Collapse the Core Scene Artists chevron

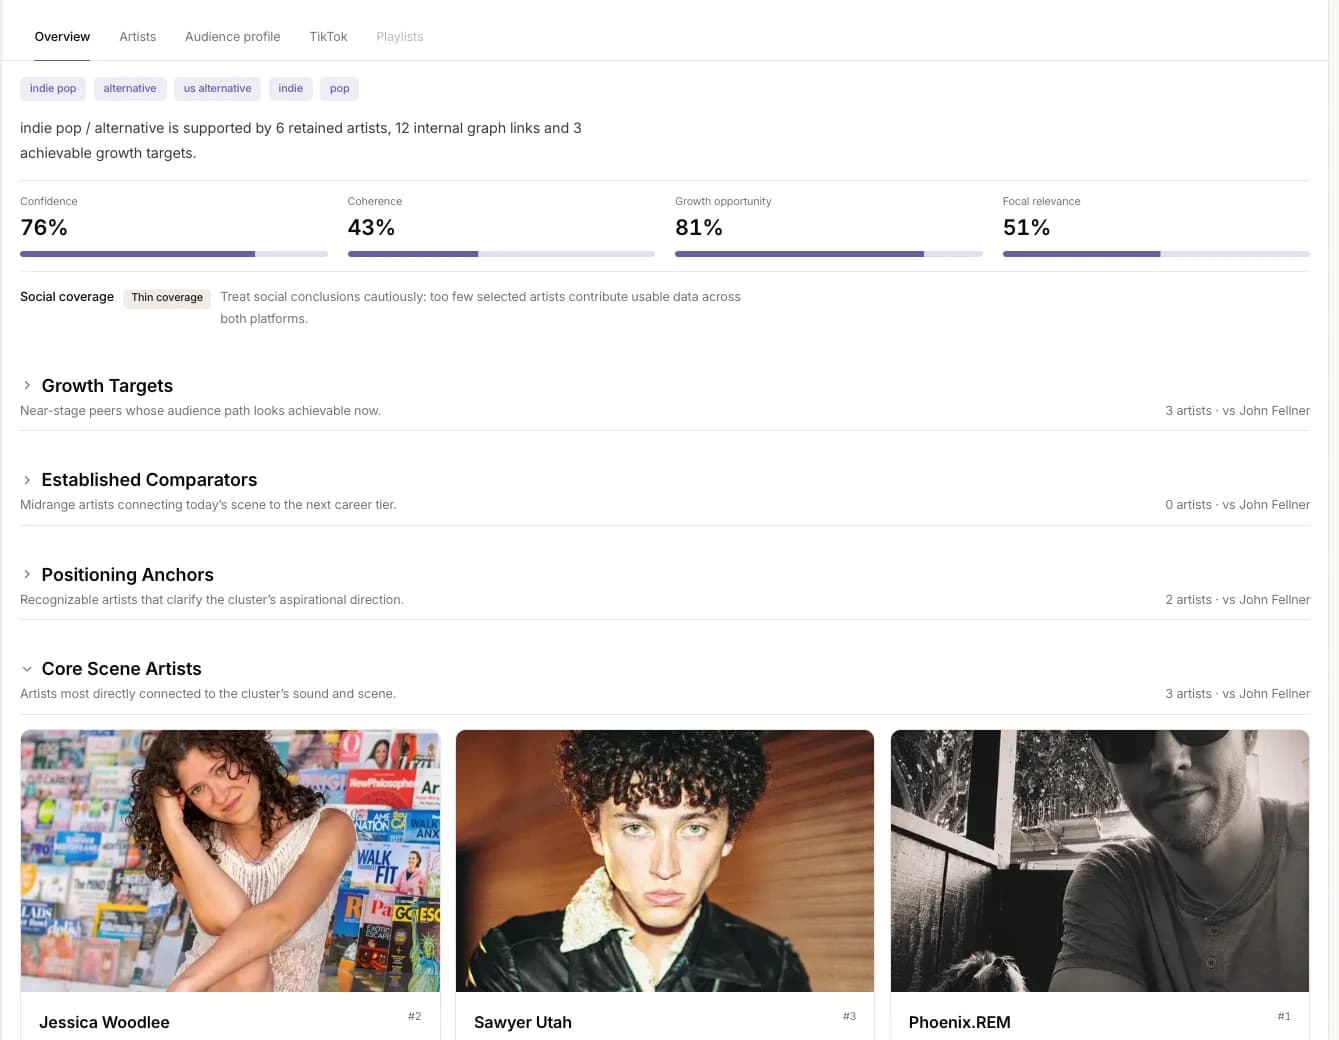pos(27,669)
